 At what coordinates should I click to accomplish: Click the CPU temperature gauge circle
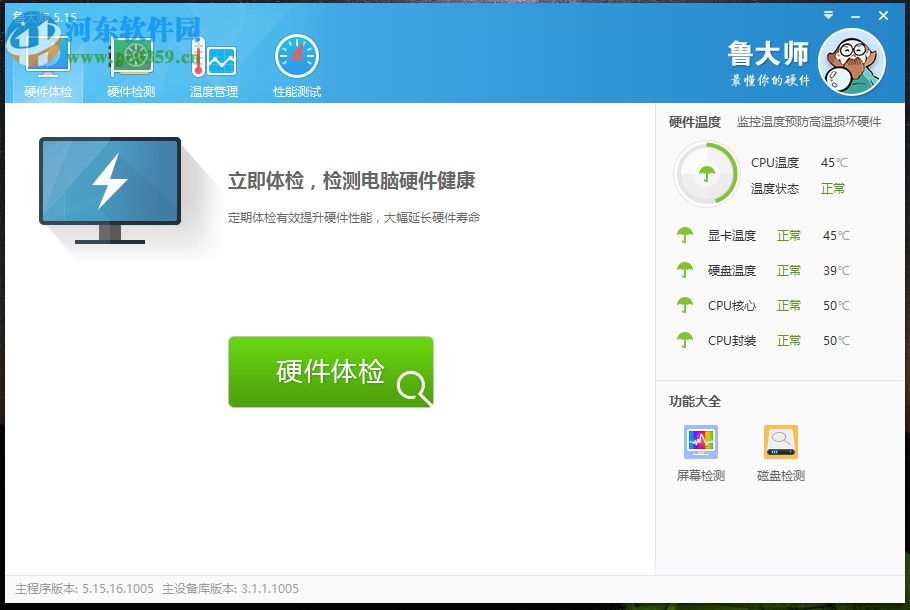[x=706, y=174]
